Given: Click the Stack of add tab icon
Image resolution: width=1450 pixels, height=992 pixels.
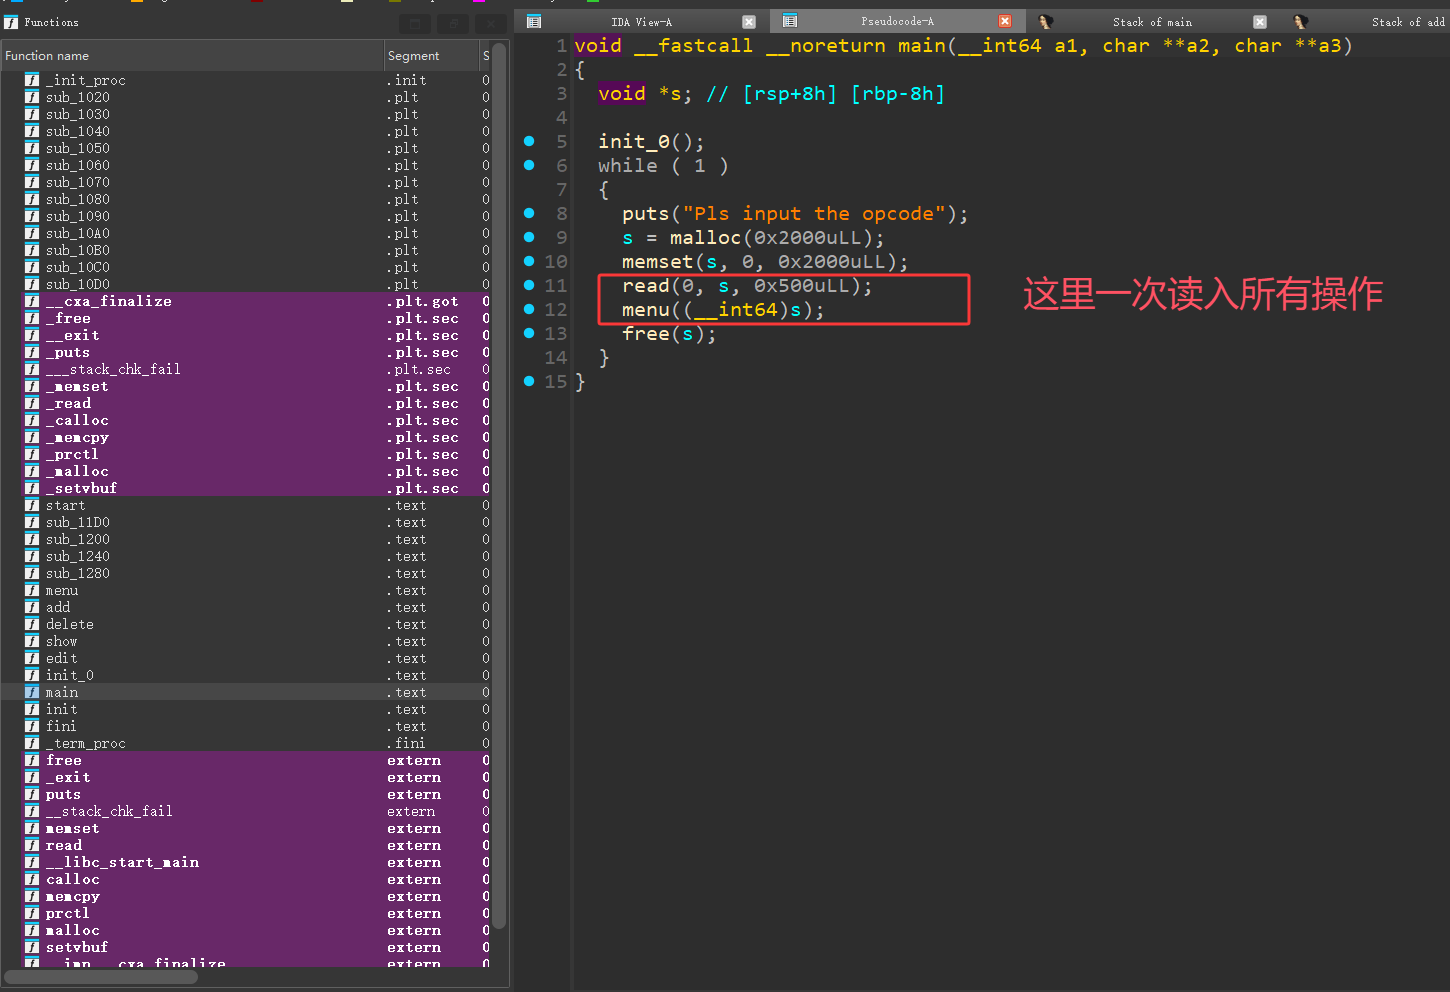Looking at the screenshot, I should (x=1300, y=21).
